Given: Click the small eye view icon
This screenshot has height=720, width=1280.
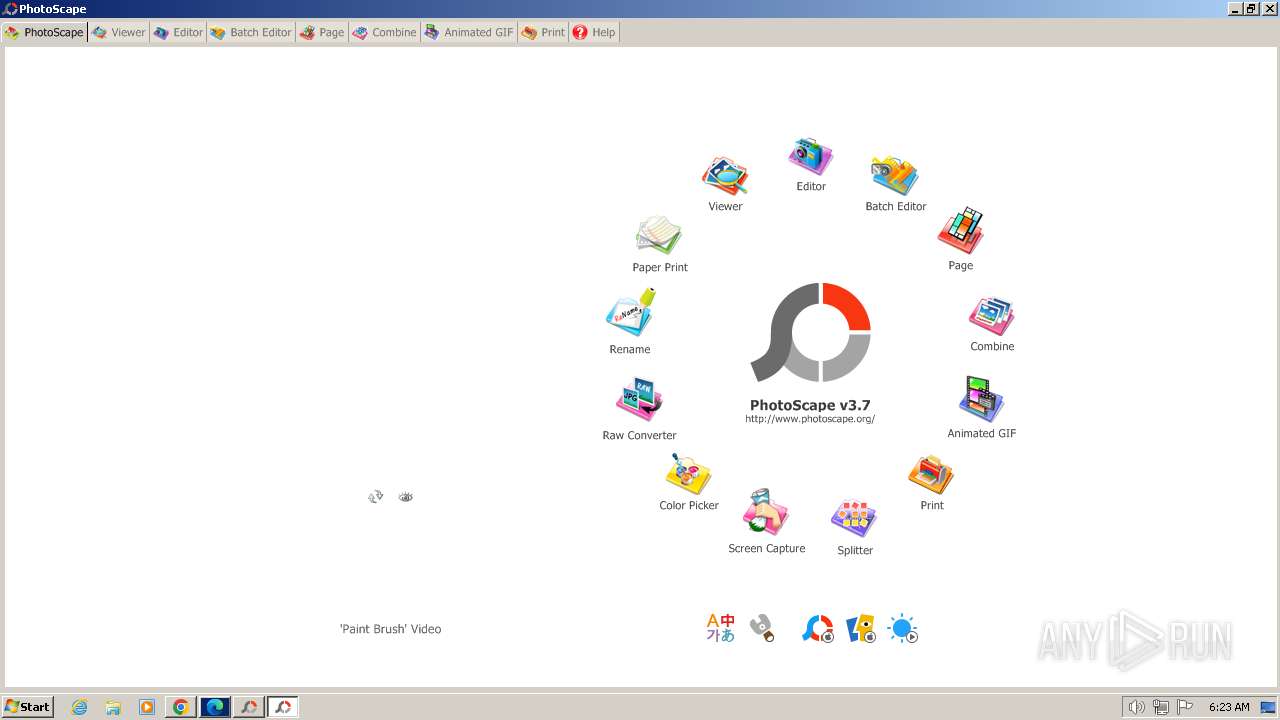Looking at the screenshot, I should pyautogui.click(x=405, y=496).
